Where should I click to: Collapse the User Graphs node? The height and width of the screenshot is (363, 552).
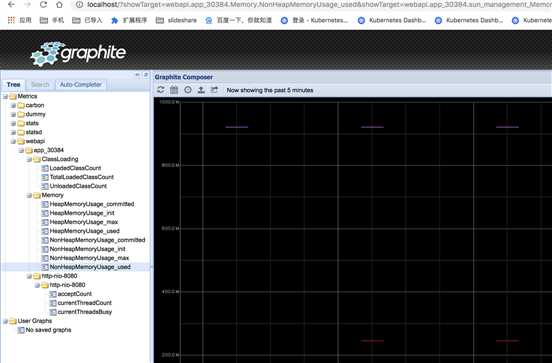click(x=5, y=321)
